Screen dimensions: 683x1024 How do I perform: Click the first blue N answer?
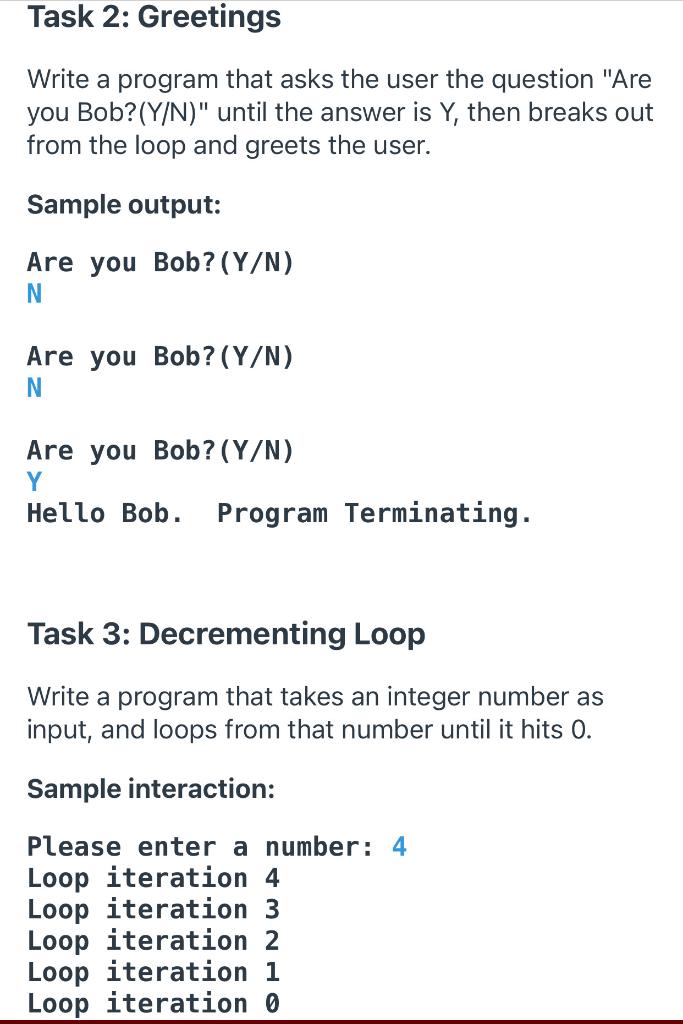35,294
